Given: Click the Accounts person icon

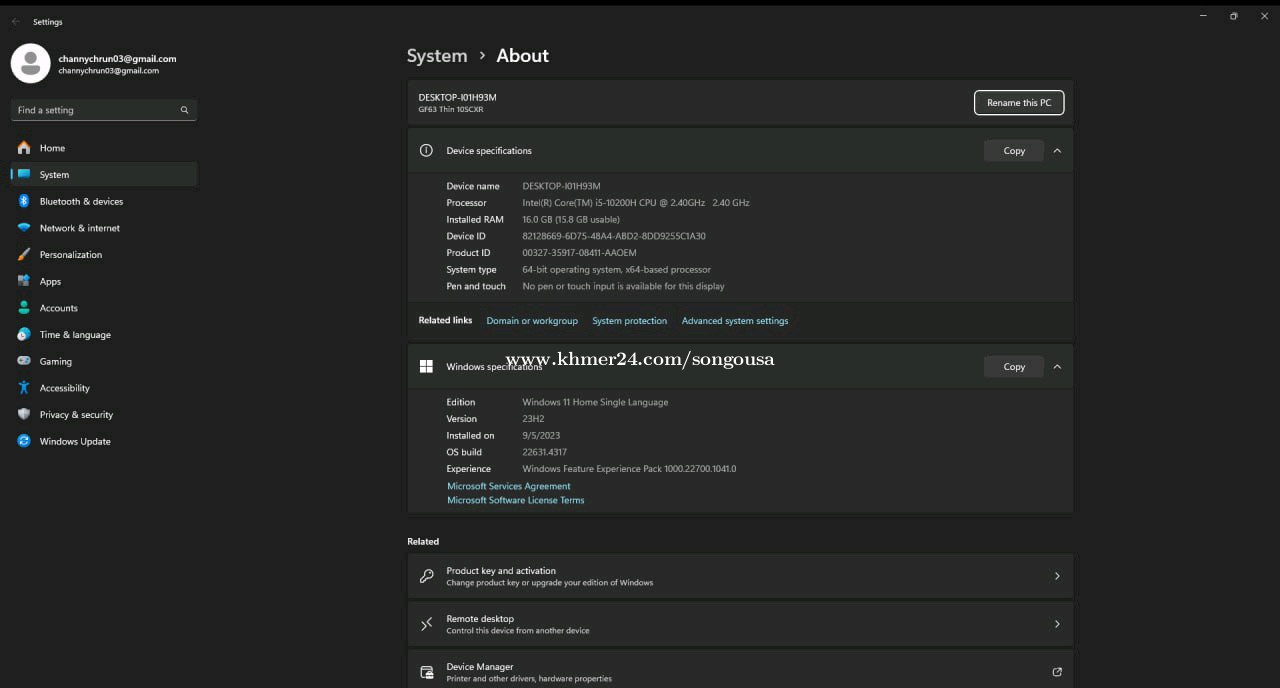Looking at the screenshot, I should (x=24, y=308).
